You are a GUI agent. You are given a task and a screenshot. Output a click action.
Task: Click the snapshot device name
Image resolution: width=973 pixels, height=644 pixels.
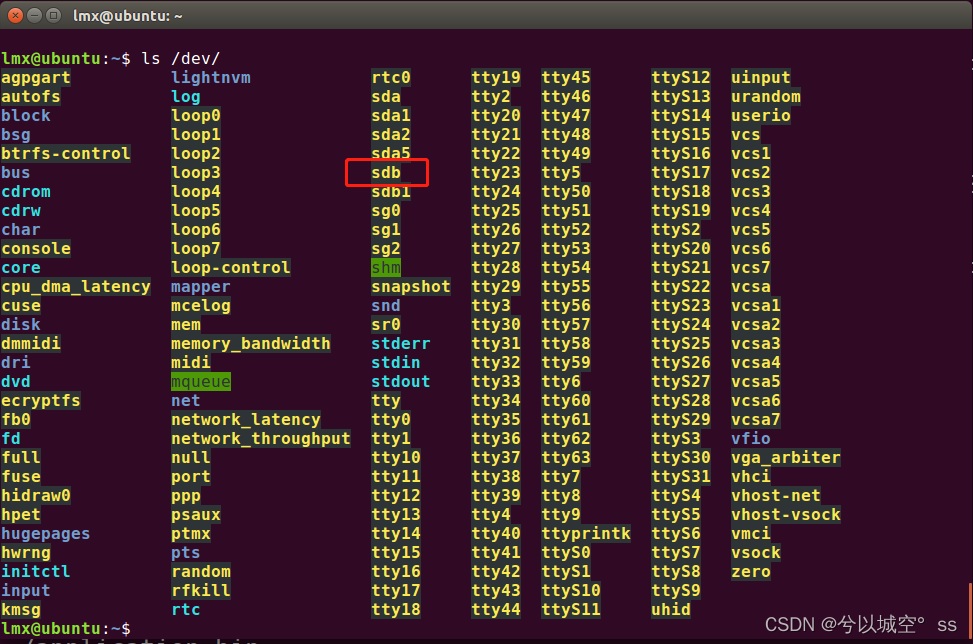(410, 286)
